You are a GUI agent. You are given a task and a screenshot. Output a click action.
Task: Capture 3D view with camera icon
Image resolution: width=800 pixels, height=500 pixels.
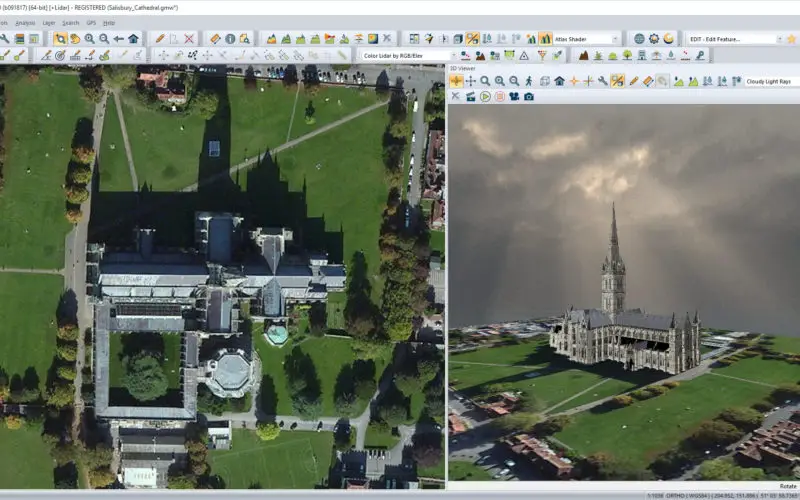tap(529, 96)
